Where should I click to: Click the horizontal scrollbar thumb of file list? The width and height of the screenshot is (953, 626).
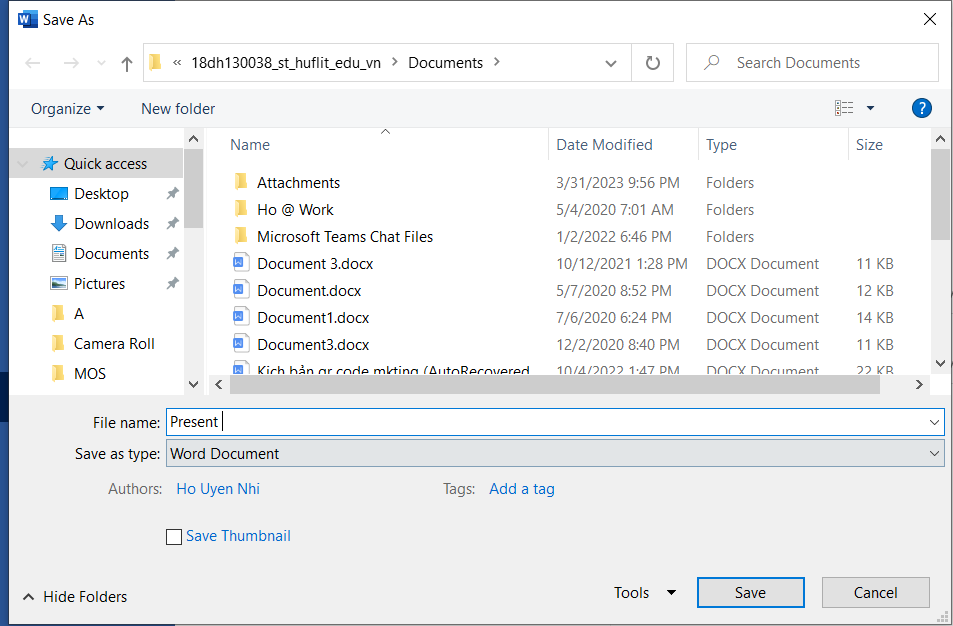[x=554, y=384]
